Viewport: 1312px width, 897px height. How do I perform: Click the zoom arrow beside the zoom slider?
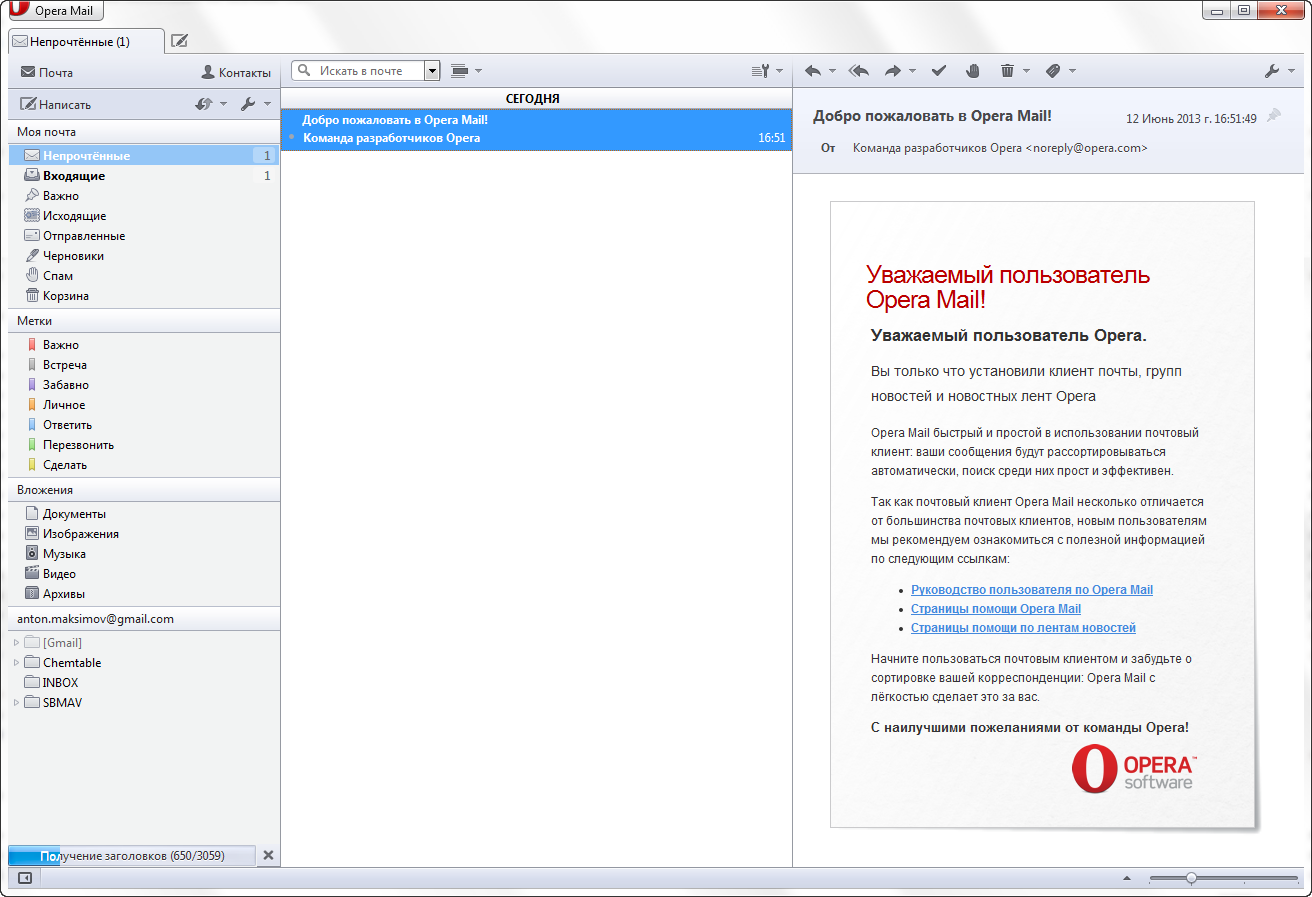coord(1127,878)
